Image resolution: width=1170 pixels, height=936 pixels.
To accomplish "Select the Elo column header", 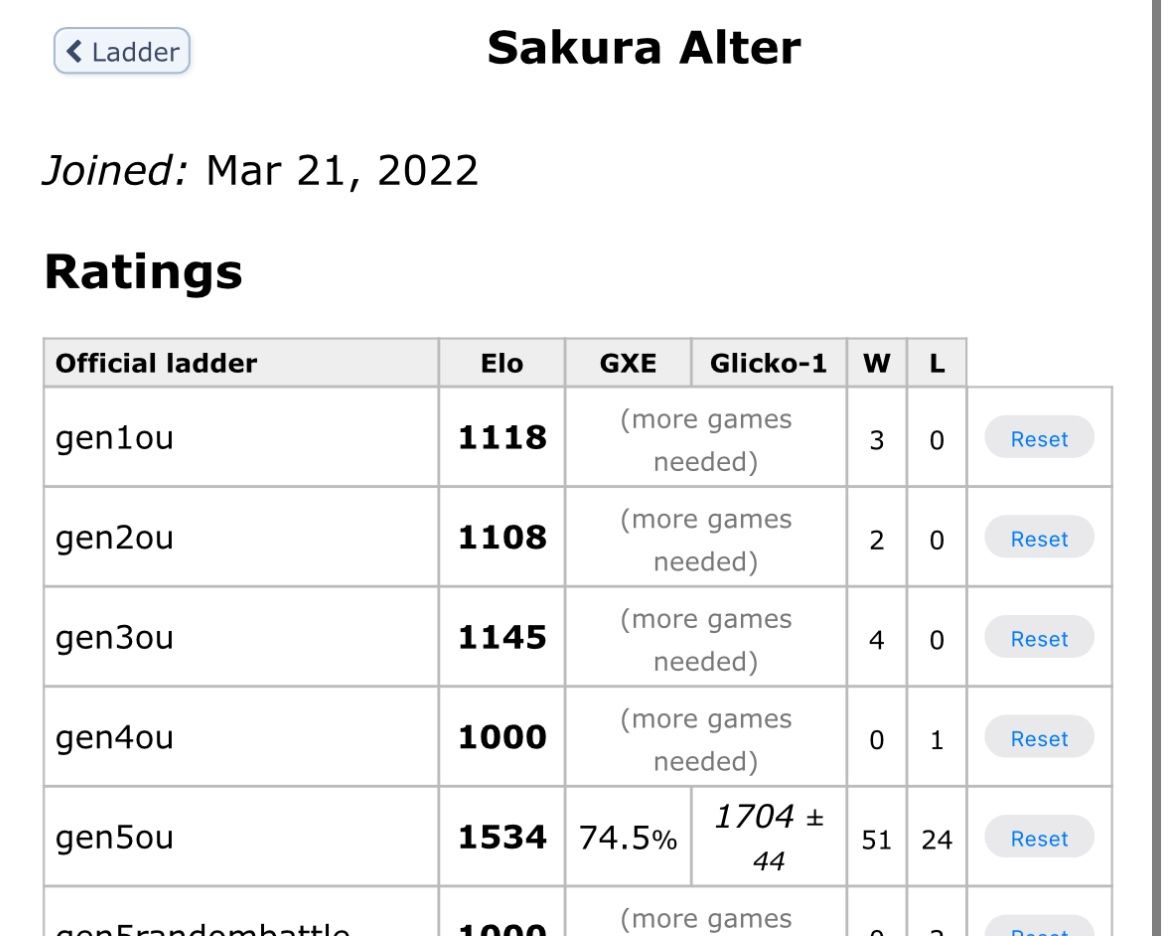I will (501, 363).
